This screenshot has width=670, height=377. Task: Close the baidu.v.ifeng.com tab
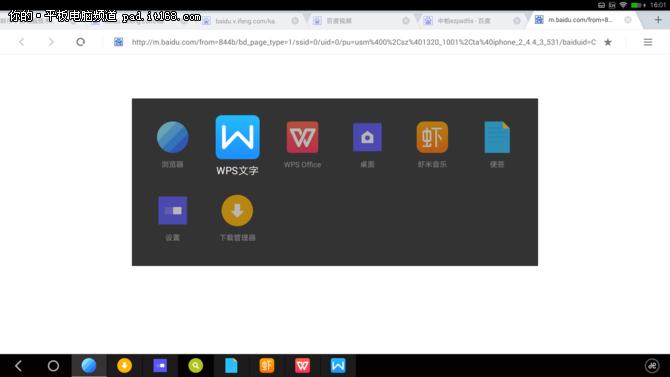point(295,21)
